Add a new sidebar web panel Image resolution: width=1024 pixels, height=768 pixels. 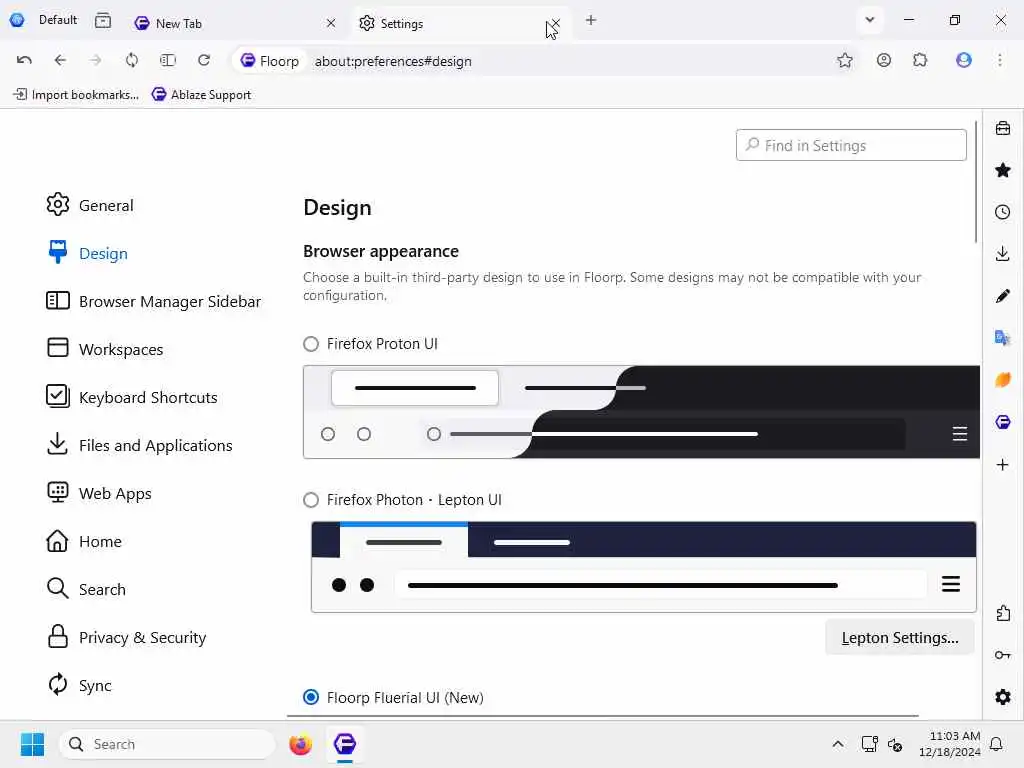tap(1002, 464)
